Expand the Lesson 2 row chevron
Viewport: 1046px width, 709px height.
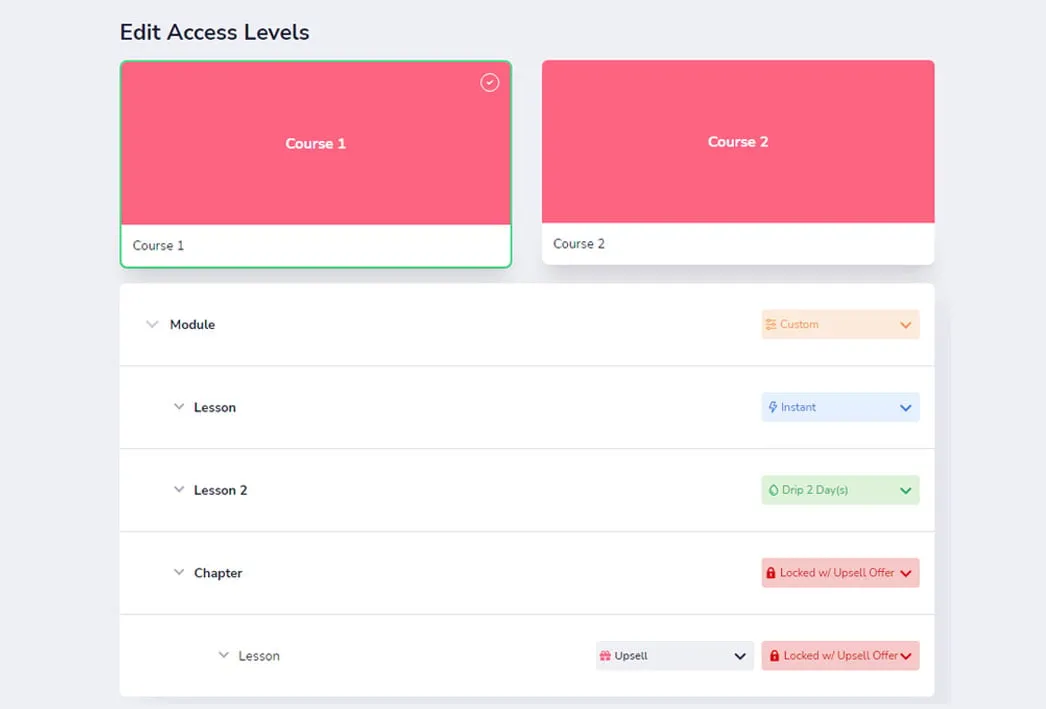click(179, 490)
